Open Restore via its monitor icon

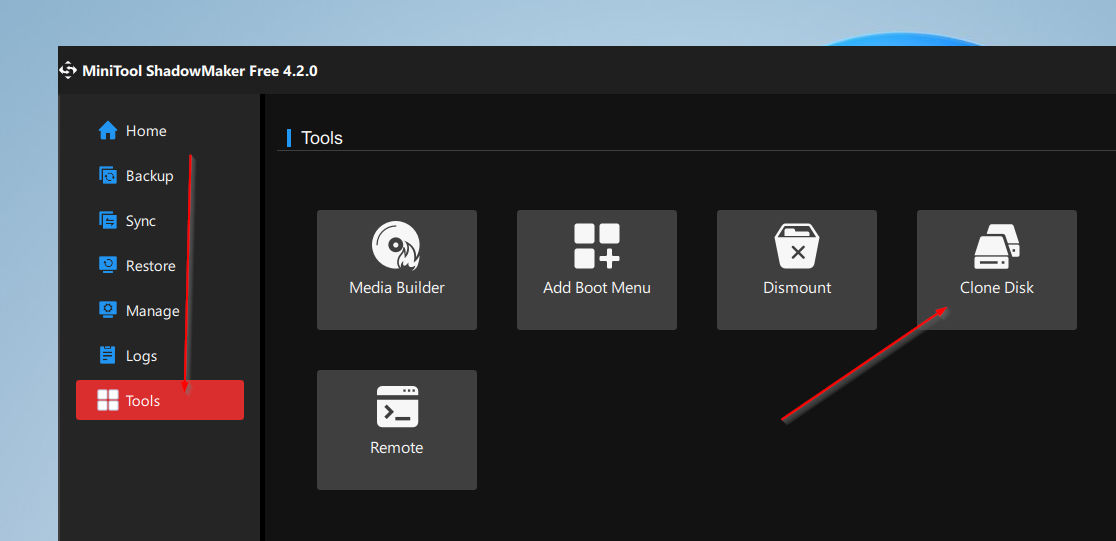pyautogui.click(x=107, y=266)
